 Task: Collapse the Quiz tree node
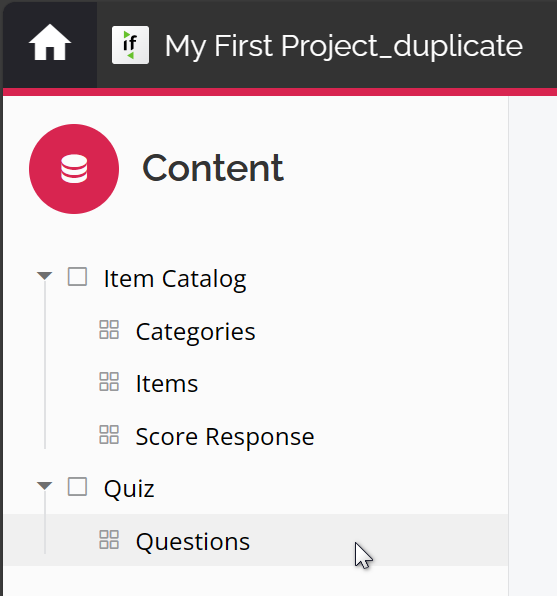(x=44, y=486)
